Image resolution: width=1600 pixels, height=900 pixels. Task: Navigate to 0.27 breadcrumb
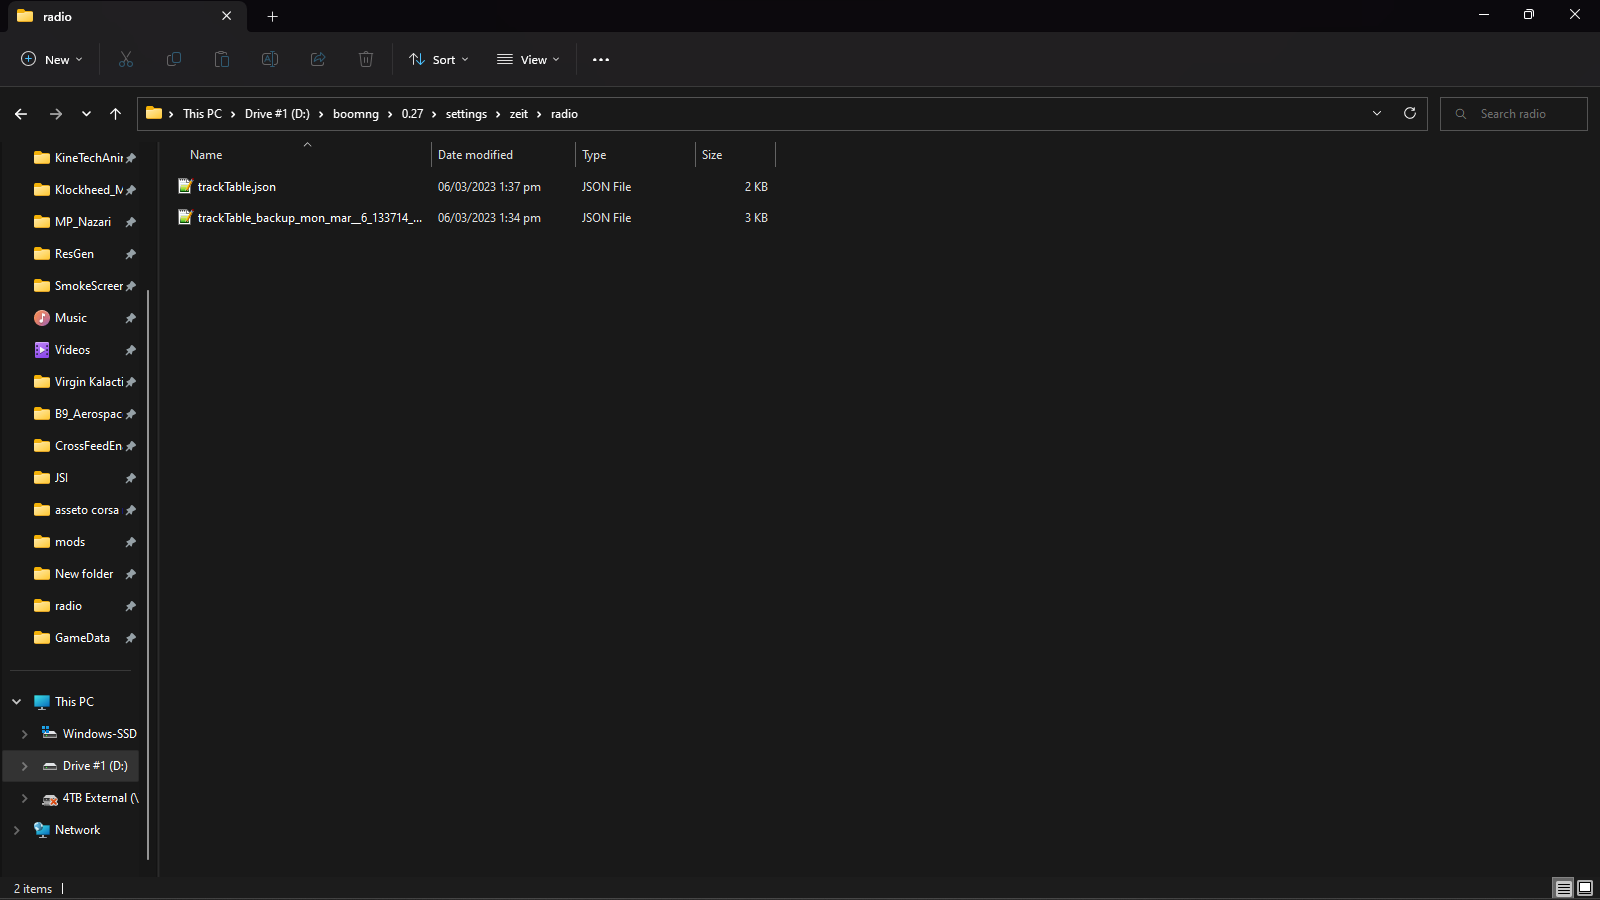click(412, 114)
